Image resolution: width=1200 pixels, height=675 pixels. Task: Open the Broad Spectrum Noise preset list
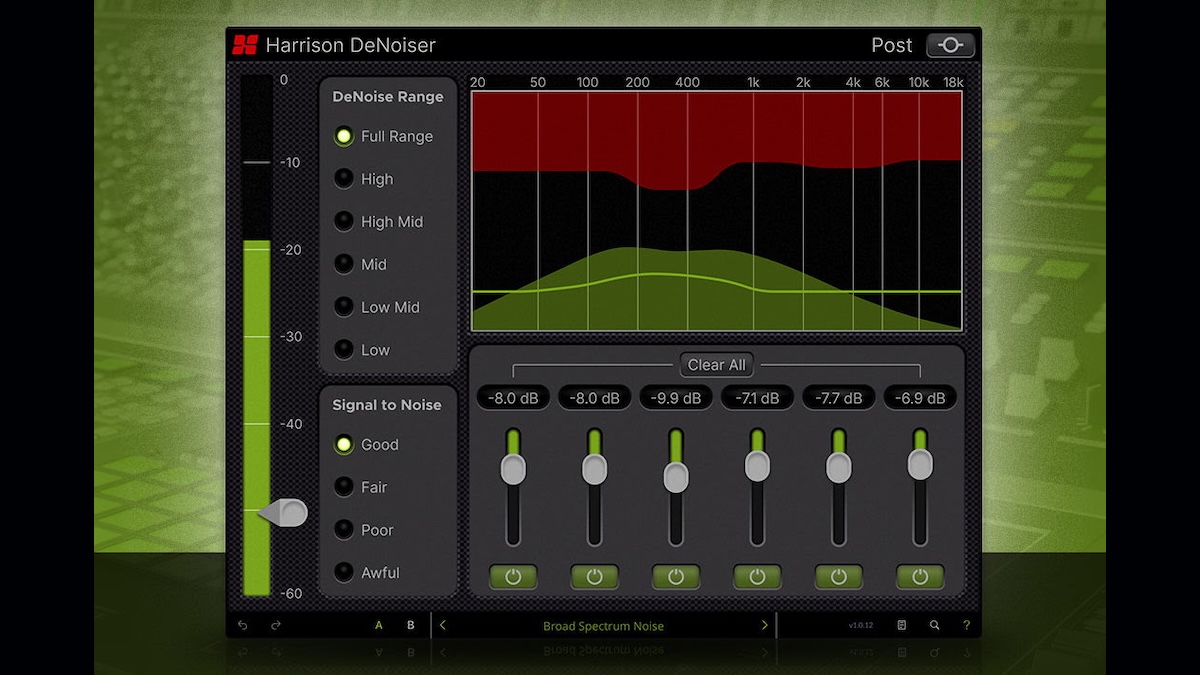(x=603, y=627)
